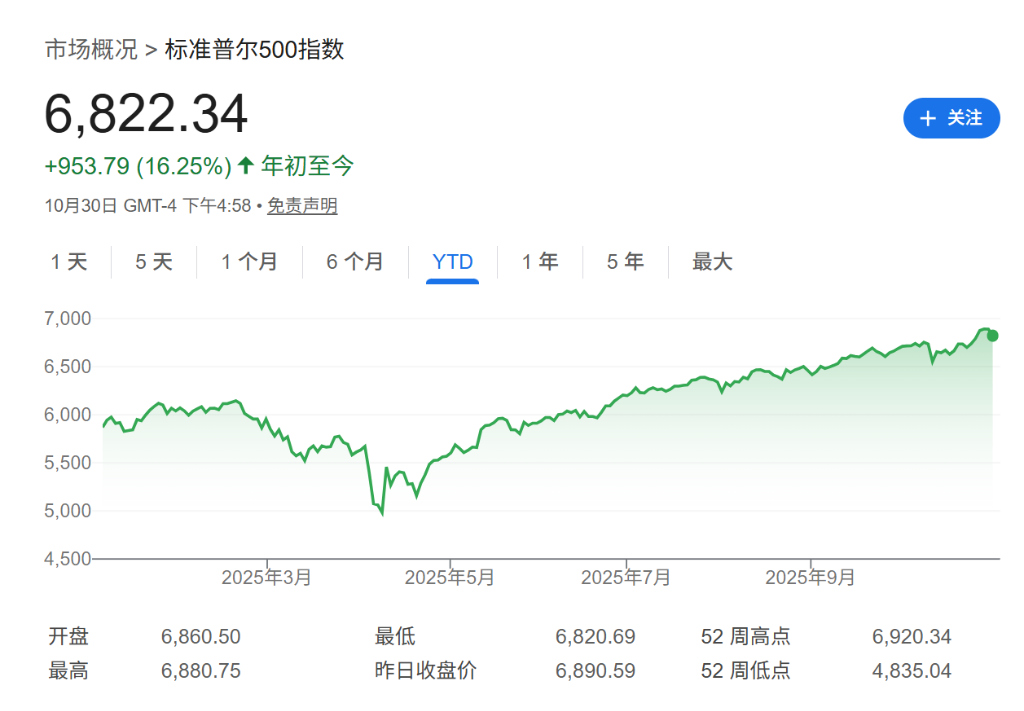Select the YTD tab

point(452,262)
